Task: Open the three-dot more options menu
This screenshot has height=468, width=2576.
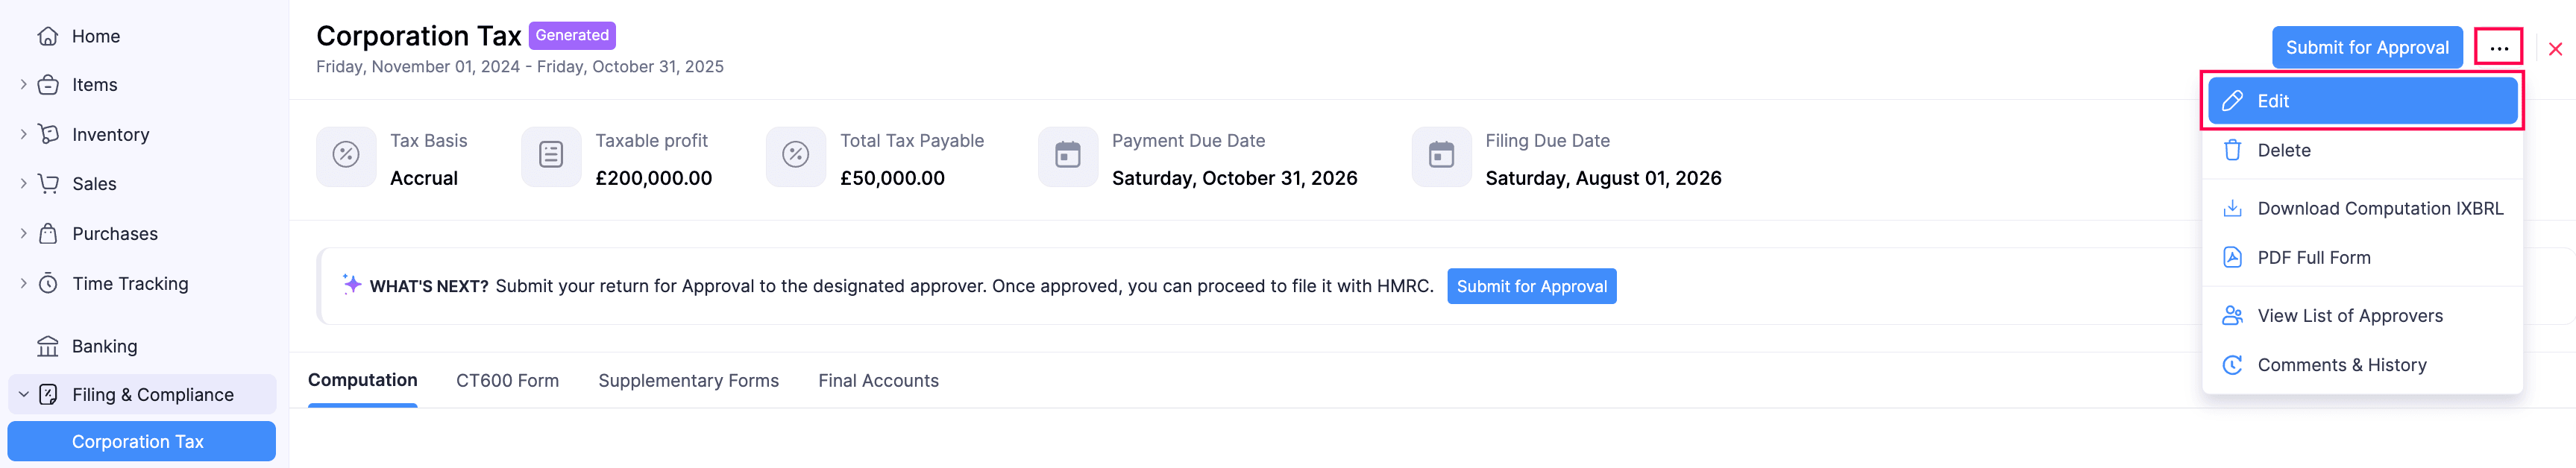Action: click(x=2498, y=48)
